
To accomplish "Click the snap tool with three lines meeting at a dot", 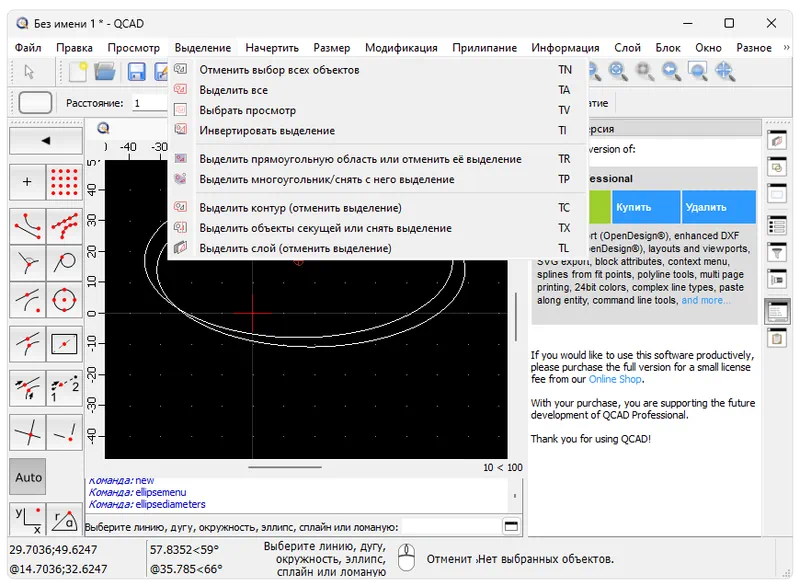I will coord(28,263).
